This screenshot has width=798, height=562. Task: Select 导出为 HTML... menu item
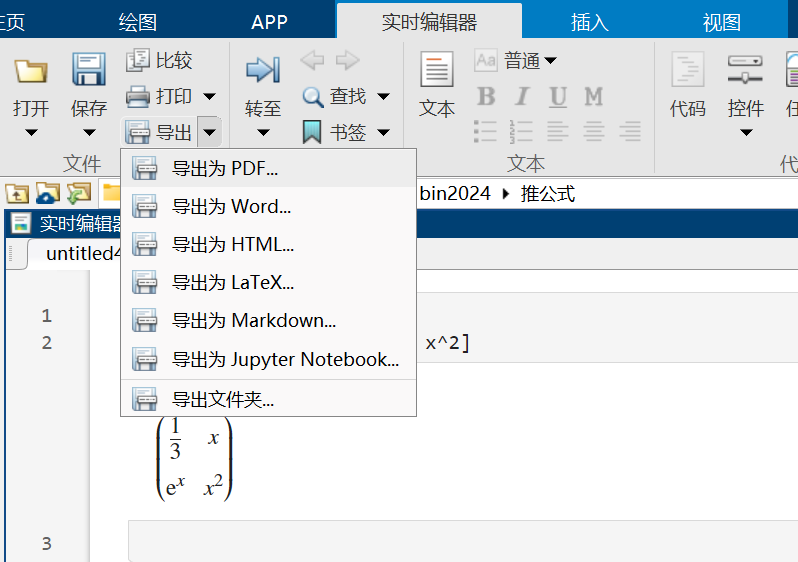point(268,245)
